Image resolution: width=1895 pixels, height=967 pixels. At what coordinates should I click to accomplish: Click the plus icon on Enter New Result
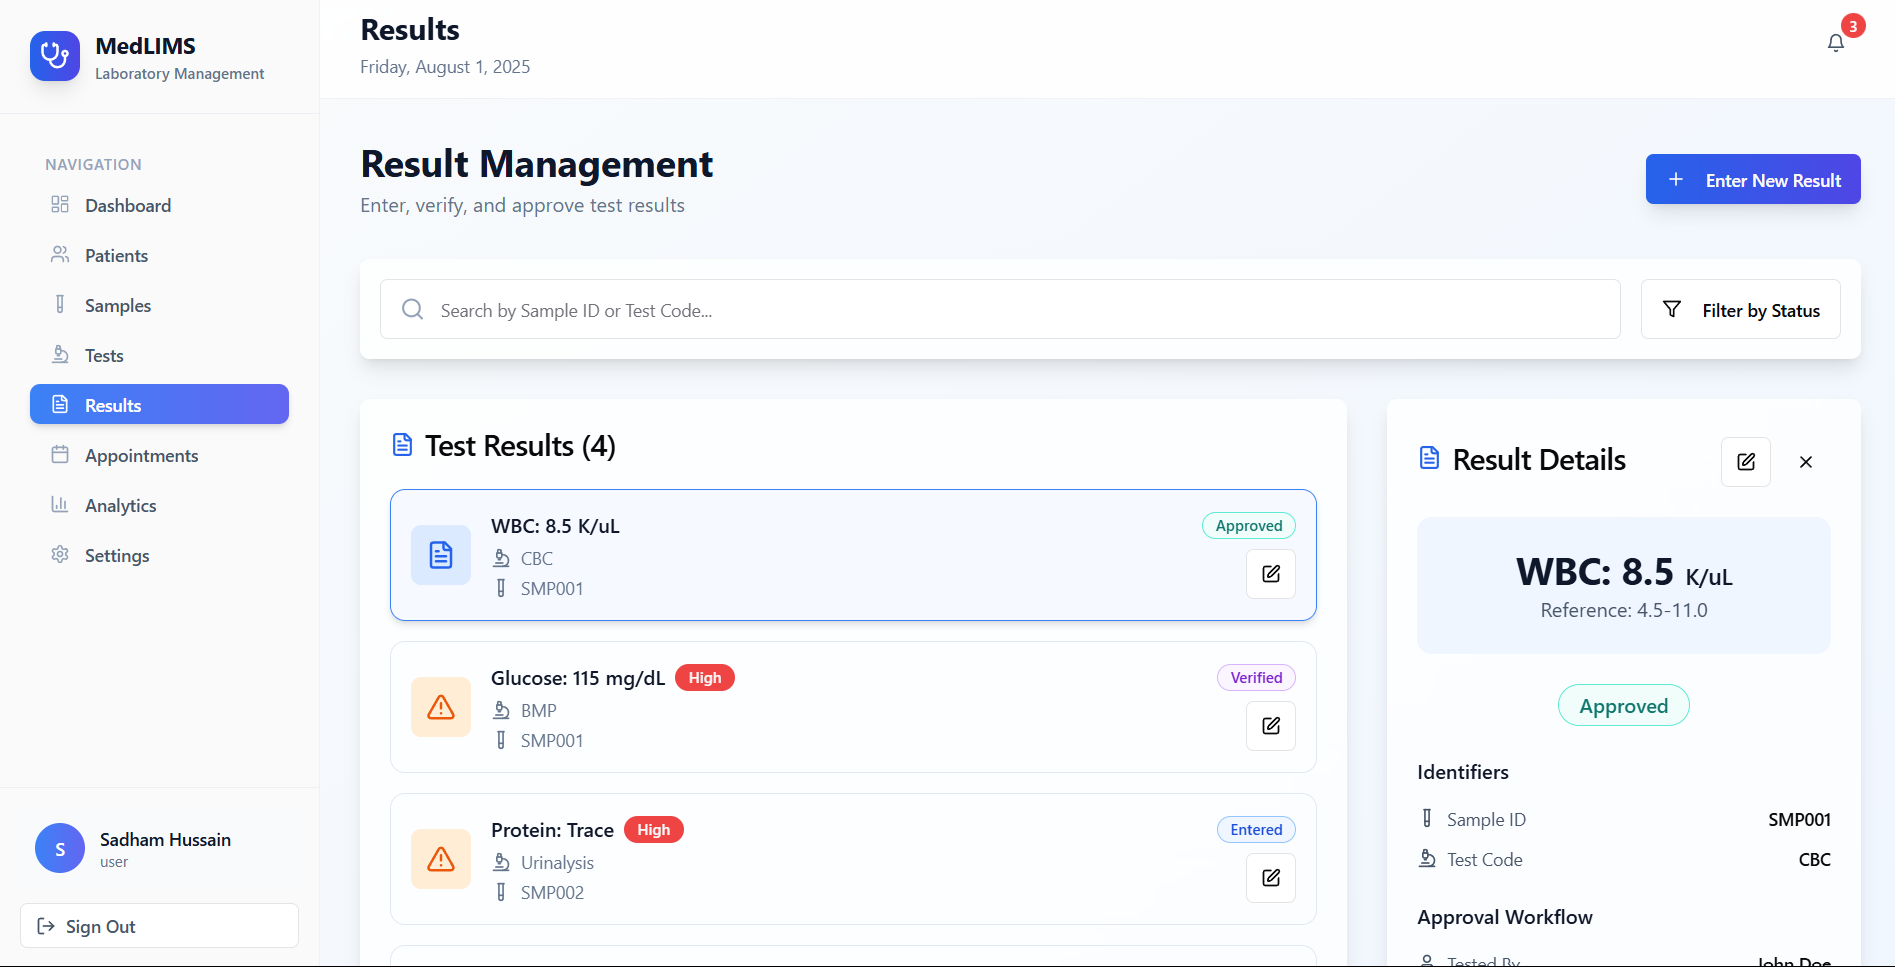[x=1676, y=179]
